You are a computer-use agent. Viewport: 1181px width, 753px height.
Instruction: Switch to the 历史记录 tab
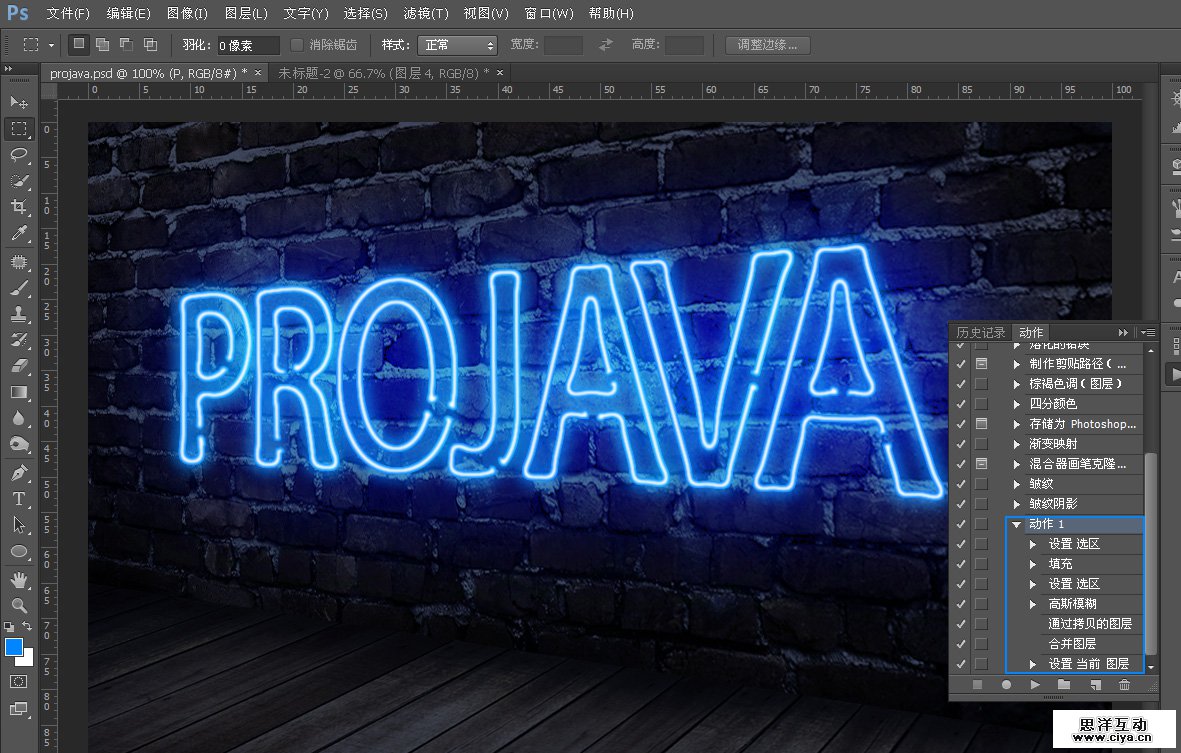tap(980, 332)
